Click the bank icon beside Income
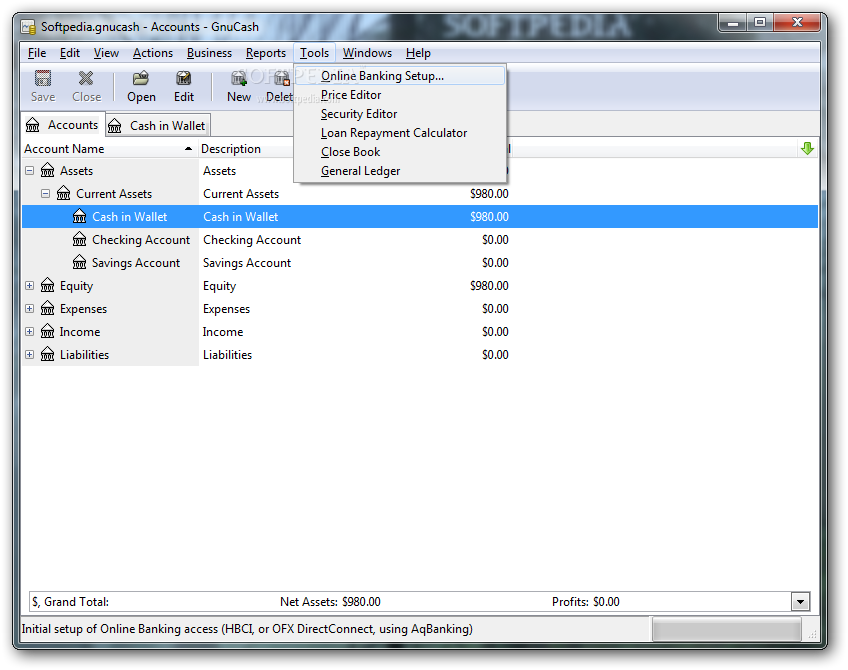848x670 pixels. (48, 331)
